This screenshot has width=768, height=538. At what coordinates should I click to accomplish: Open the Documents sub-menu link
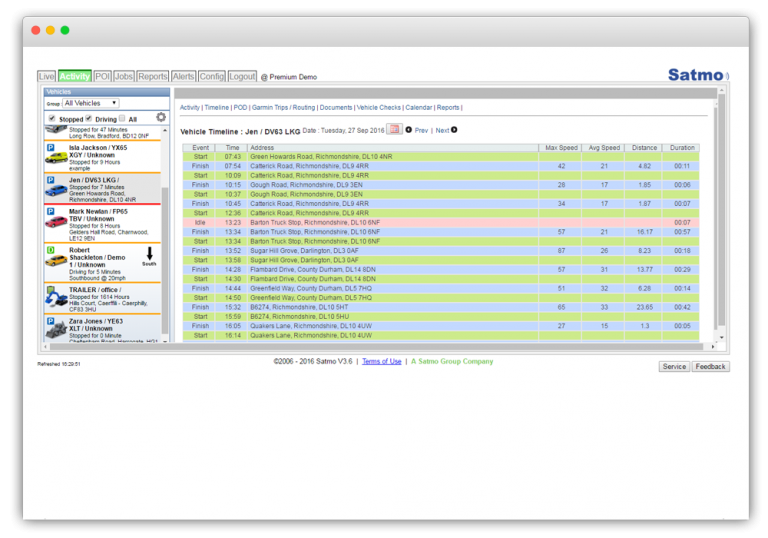pyautogui.click(x=336, y=107)
